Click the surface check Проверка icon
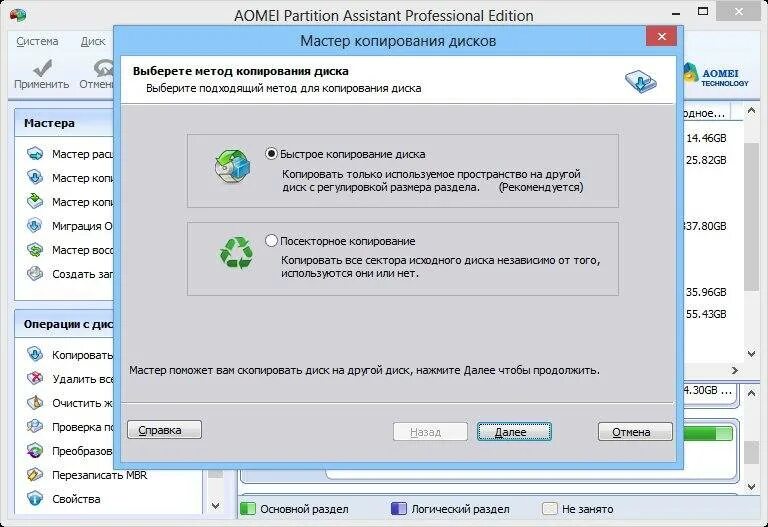Viewport: 768px width, 527px height. click(x=35, y=427)
